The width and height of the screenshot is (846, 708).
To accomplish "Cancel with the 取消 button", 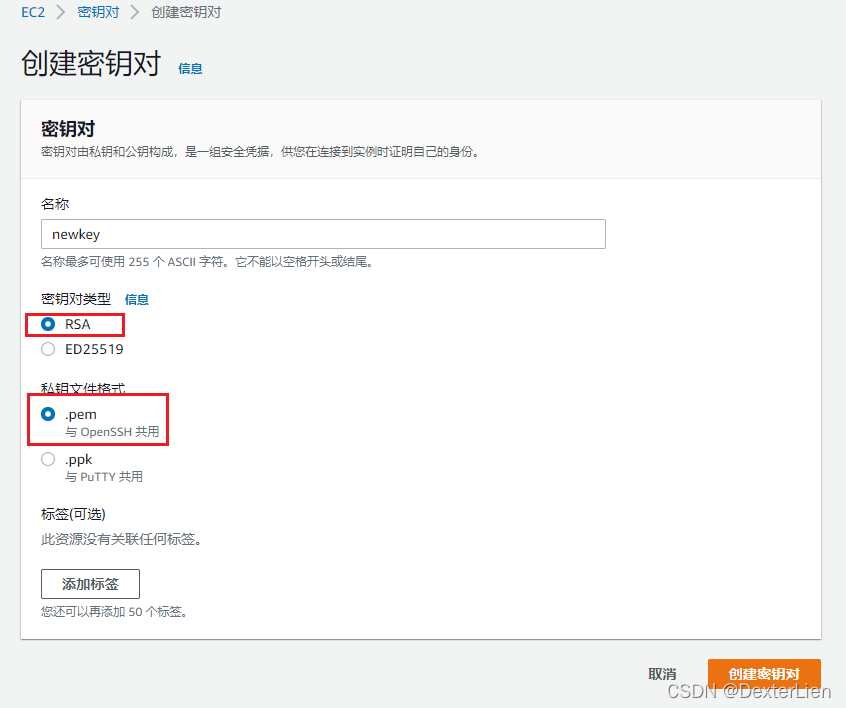I will pyautogui.click(x=662, y=674).
